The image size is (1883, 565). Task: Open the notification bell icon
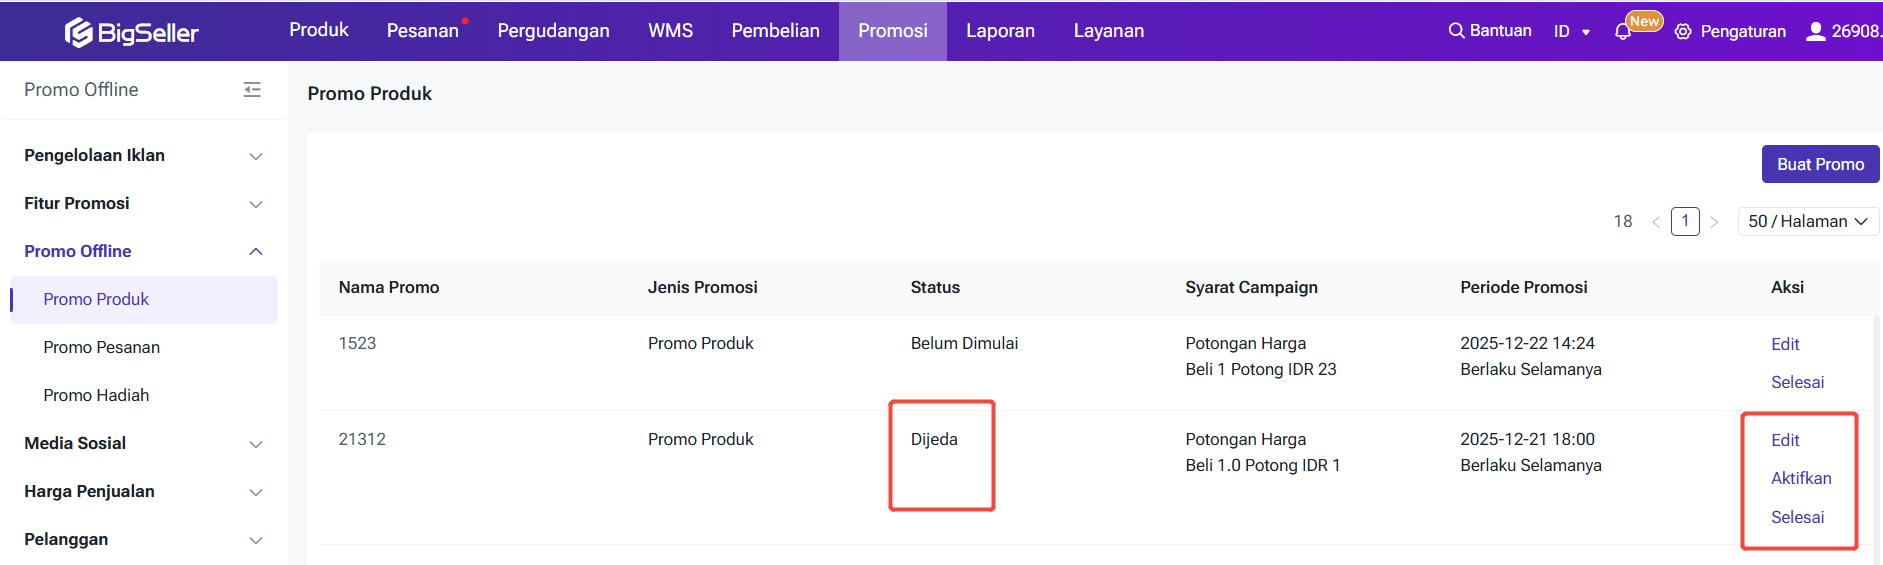click(1623, 32)
